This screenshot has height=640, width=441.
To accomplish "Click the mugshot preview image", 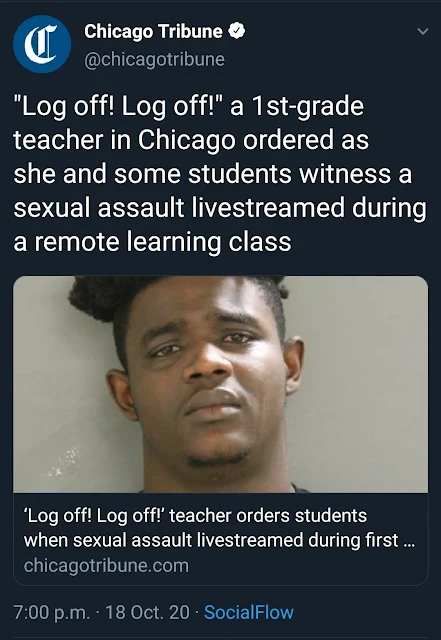I will click(x=220, y=384).
